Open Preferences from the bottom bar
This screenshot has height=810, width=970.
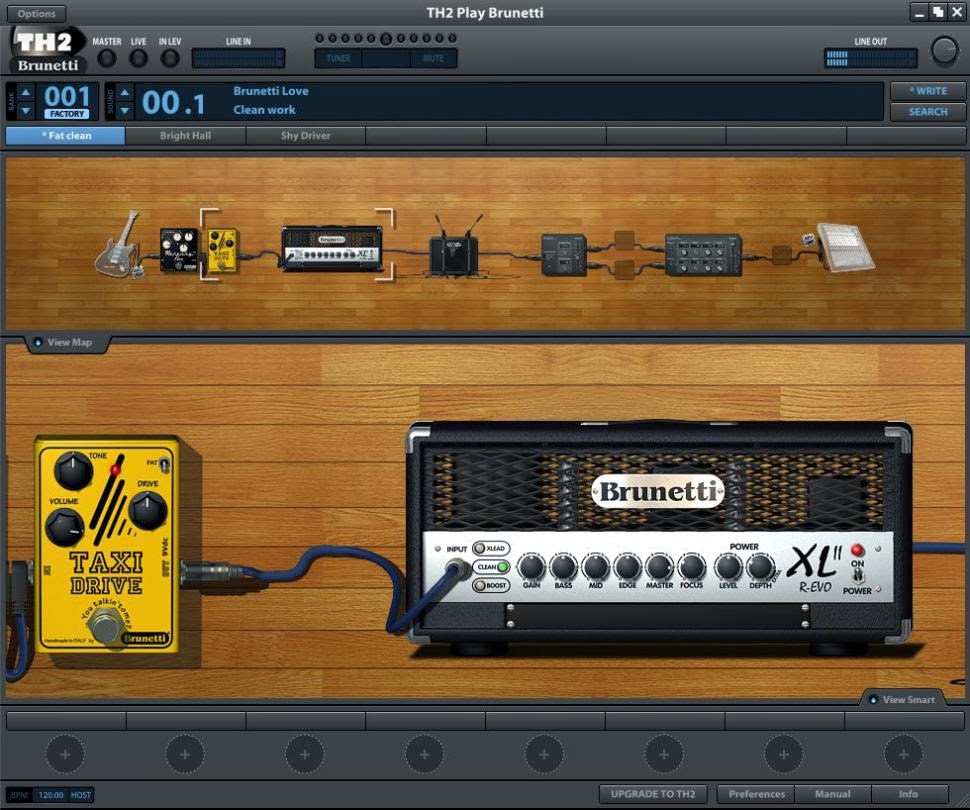(755, 793)
